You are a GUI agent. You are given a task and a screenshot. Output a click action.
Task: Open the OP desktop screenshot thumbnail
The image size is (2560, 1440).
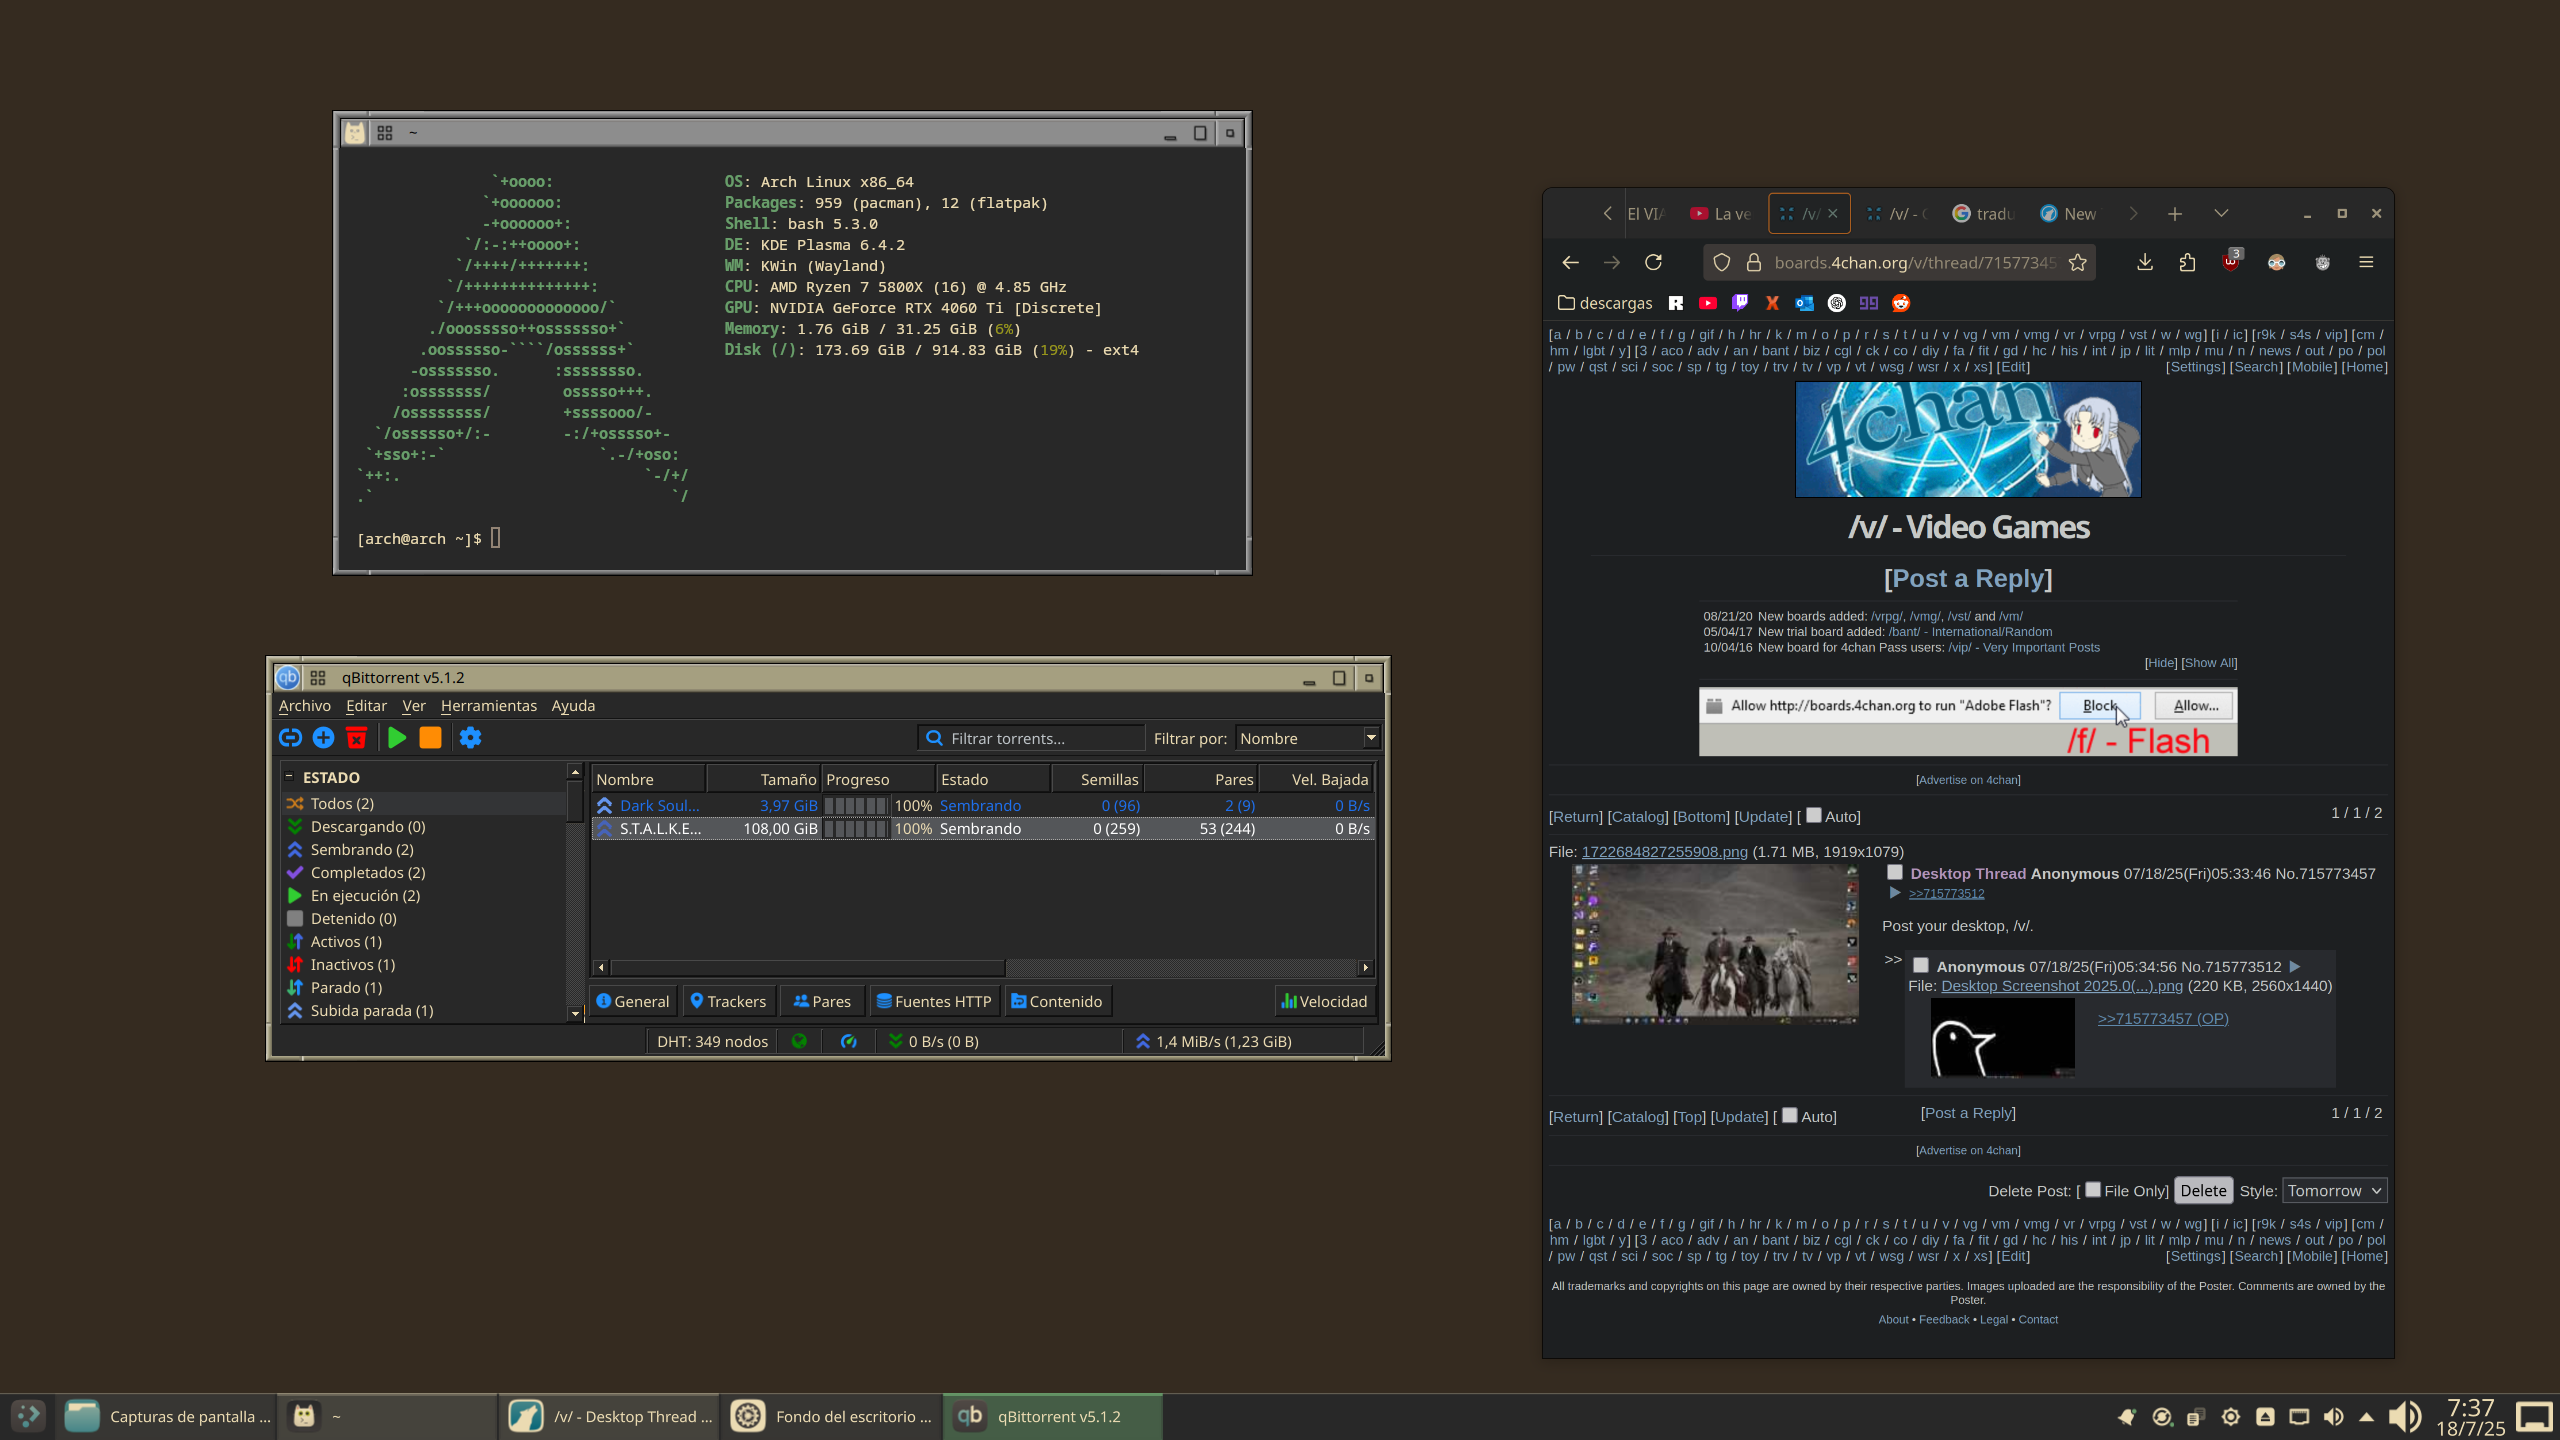[x=1715, y=944]
